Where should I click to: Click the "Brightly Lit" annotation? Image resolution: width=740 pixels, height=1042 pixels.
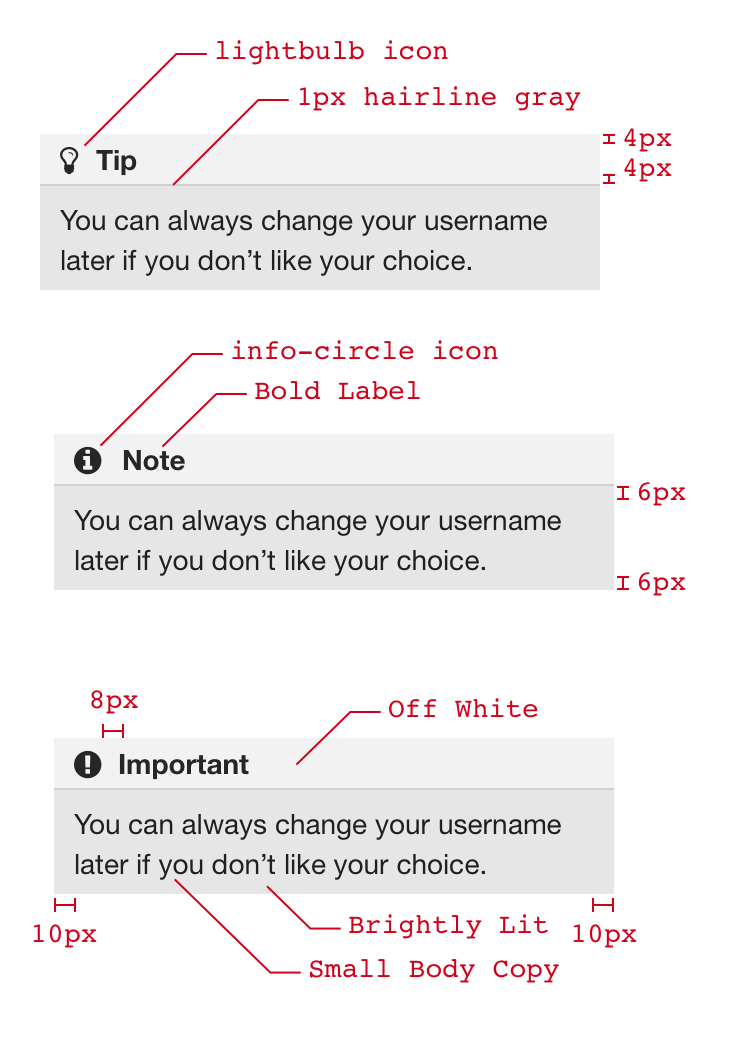pos(448,926)
